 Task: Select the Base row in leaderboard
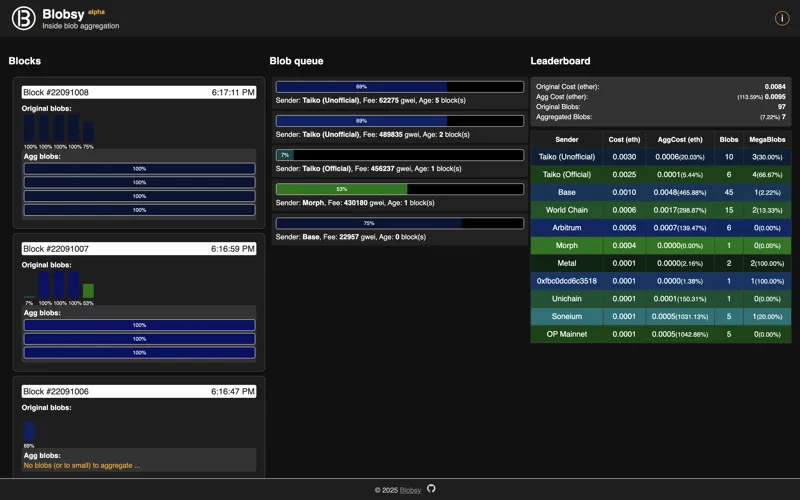[x=661, y=192]
